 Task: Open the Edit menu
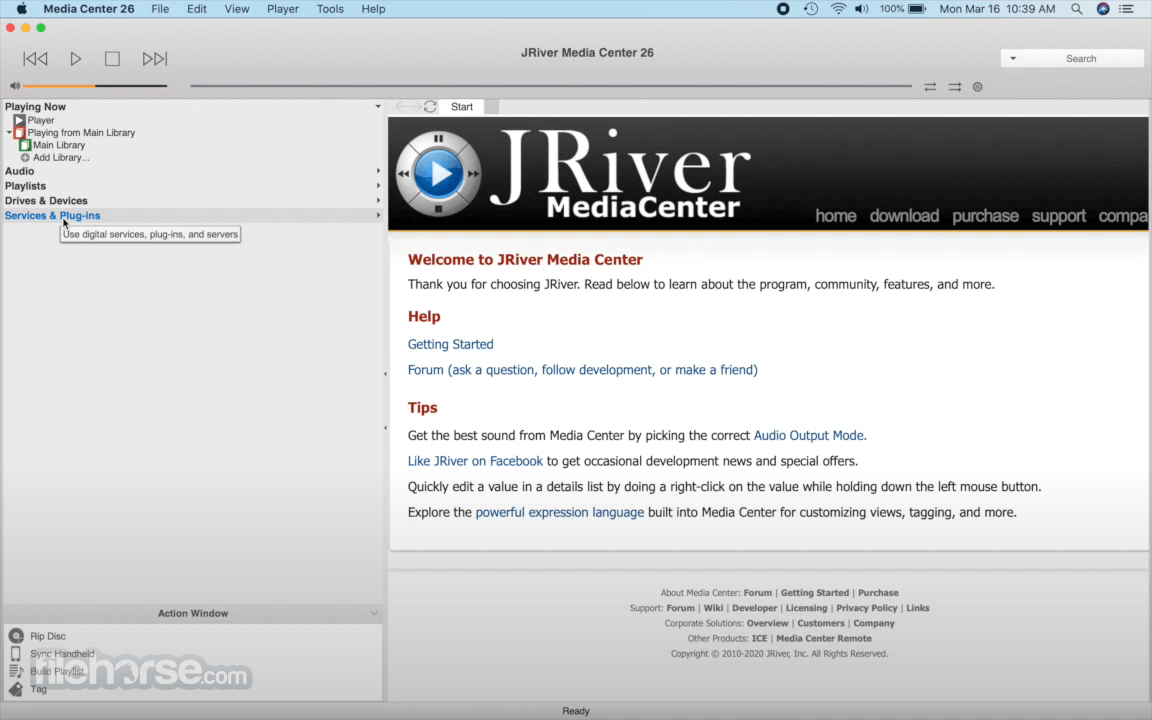196,9
